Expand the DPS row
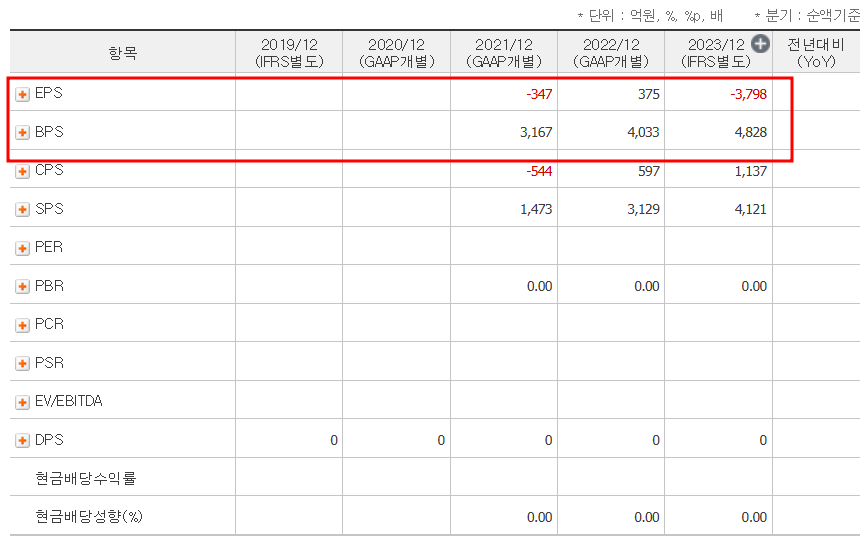 pyautogui.click(x=22, y=440)
